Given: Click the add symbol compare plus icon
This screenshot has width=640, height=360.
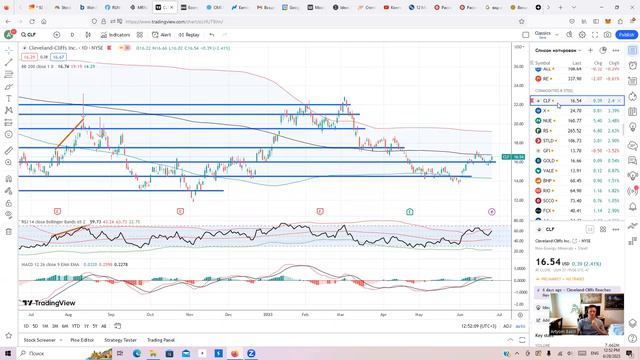Looking at the screenshot, I should (x=57, y=35).
